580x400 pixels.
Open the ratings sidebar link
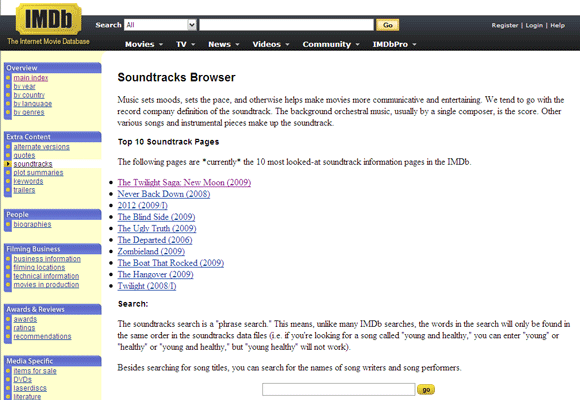pyautogui.click(x=24, y=327)
